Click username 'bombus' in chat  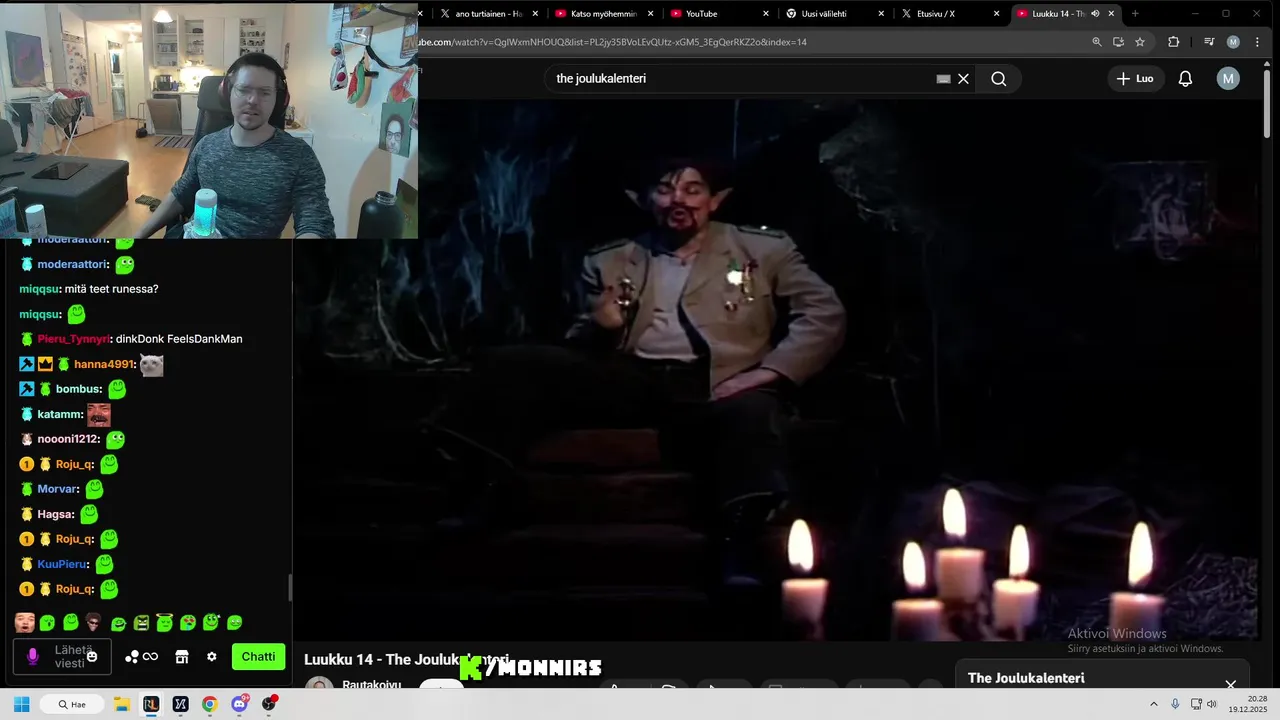pos(78,389)
